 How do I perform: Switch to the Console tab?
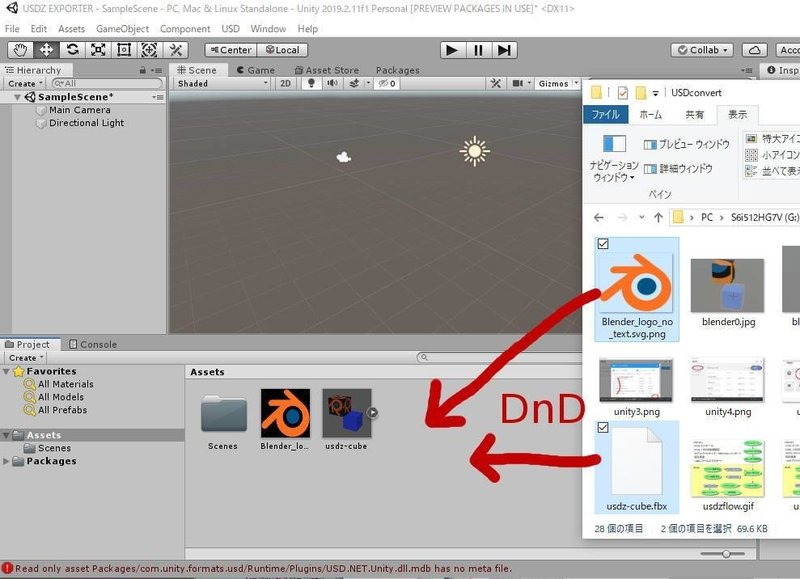(x=93, y=344)
